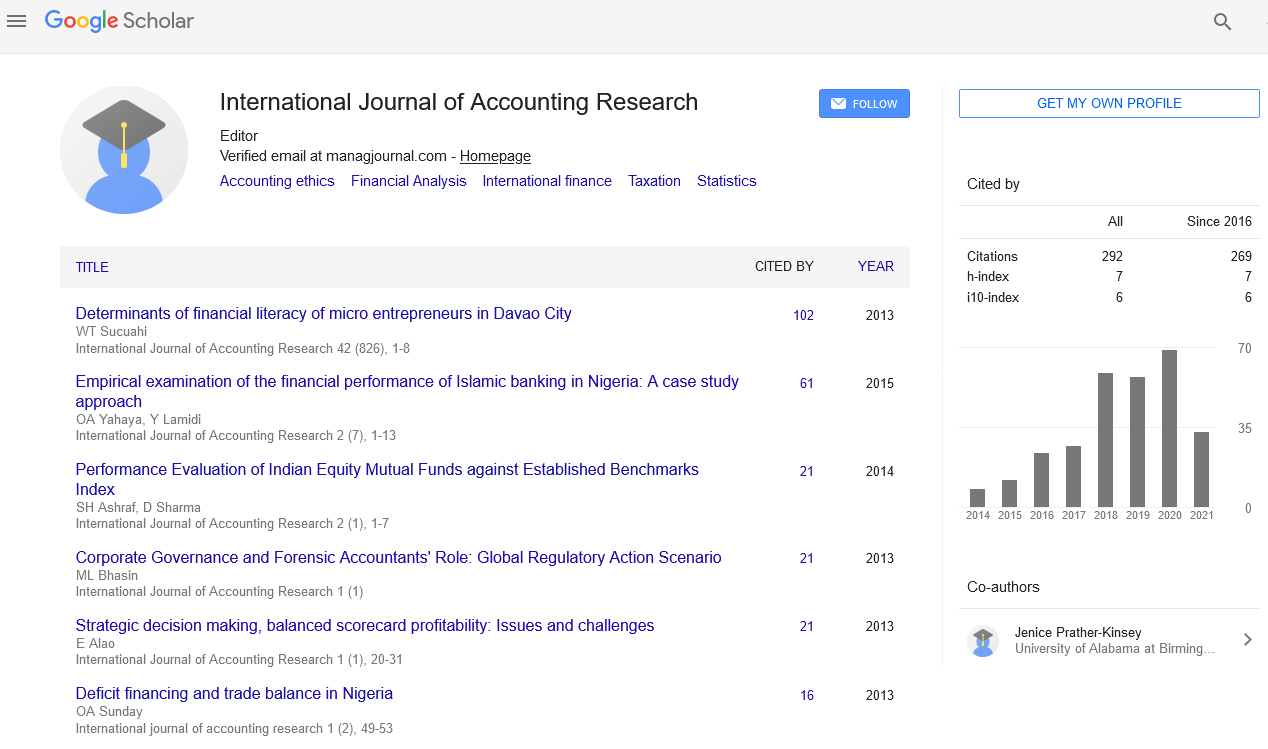Click the search magnifier icon

tap(1222, 22)
